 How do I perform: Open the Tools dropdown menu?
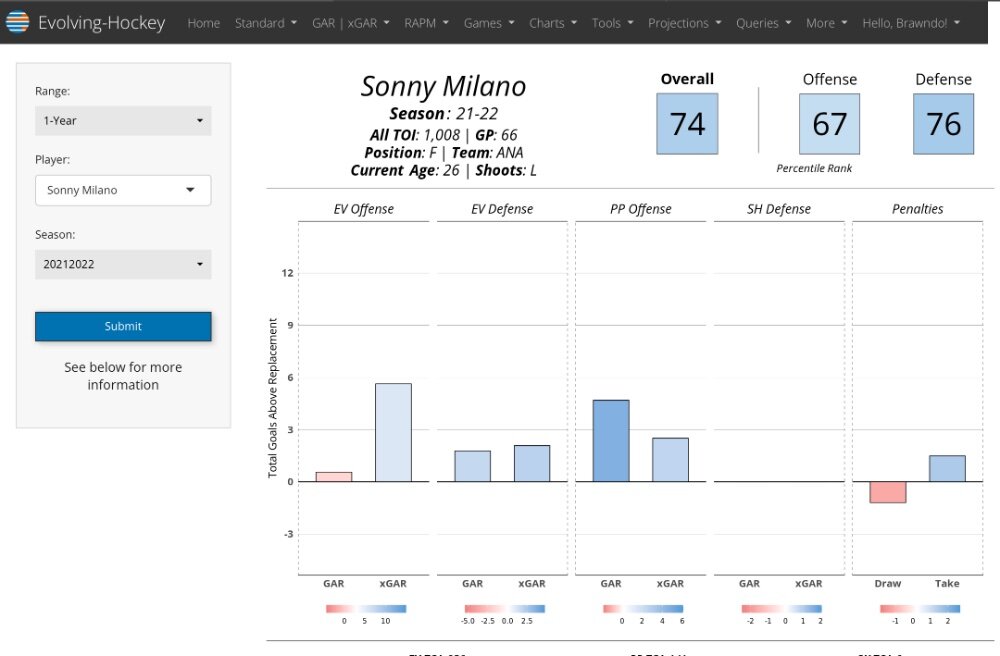coord(613,23)
